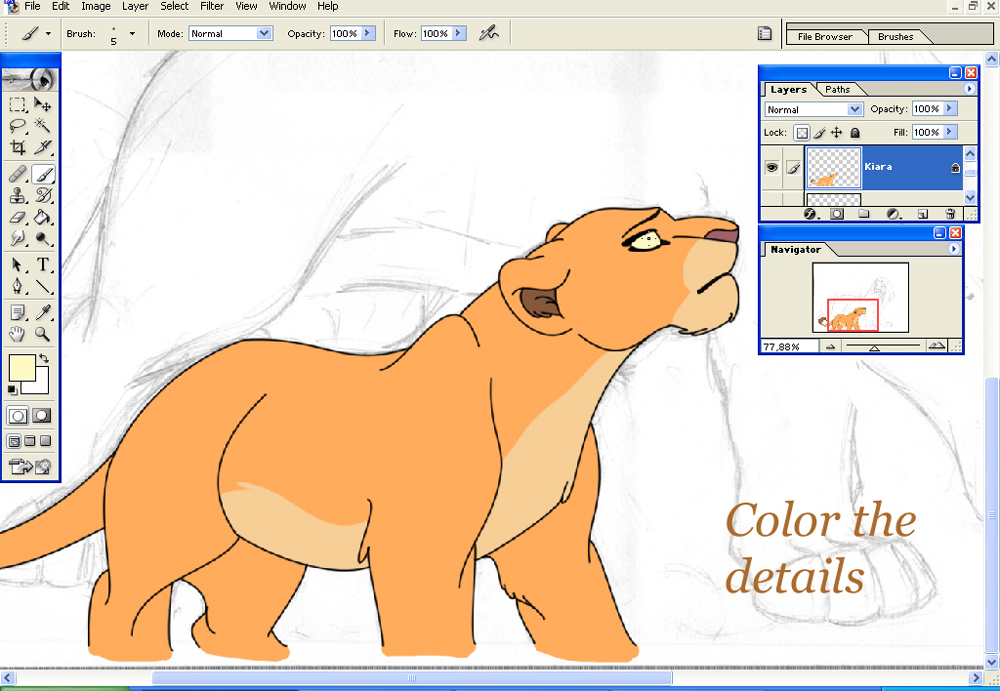Expand the layer Fill slider arrow
The width and height of the screenshot is (1000, 691).
click(x=950, y=132)
